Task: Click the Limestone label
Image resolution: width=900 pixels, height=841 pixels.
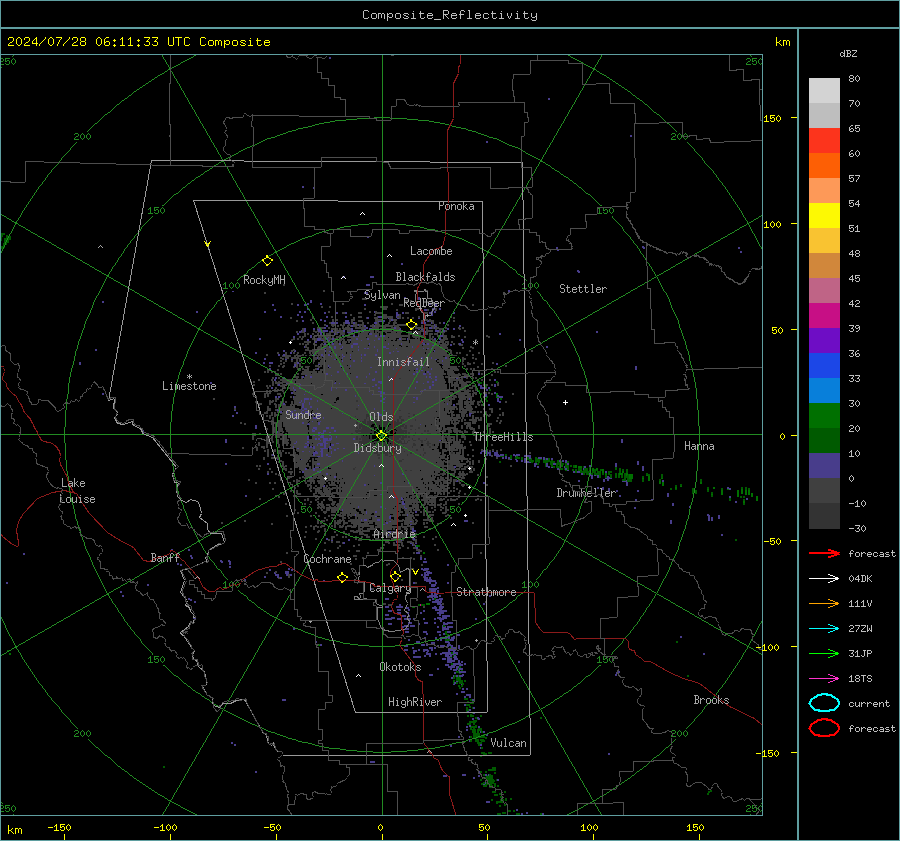Action: coord(189,386)
